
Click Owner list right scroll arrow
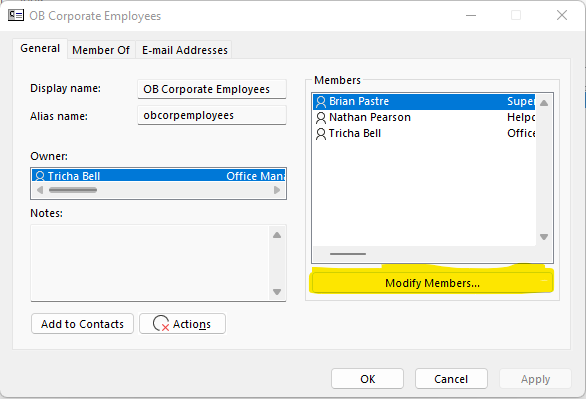pyautogui.click(x=277, y=190)
